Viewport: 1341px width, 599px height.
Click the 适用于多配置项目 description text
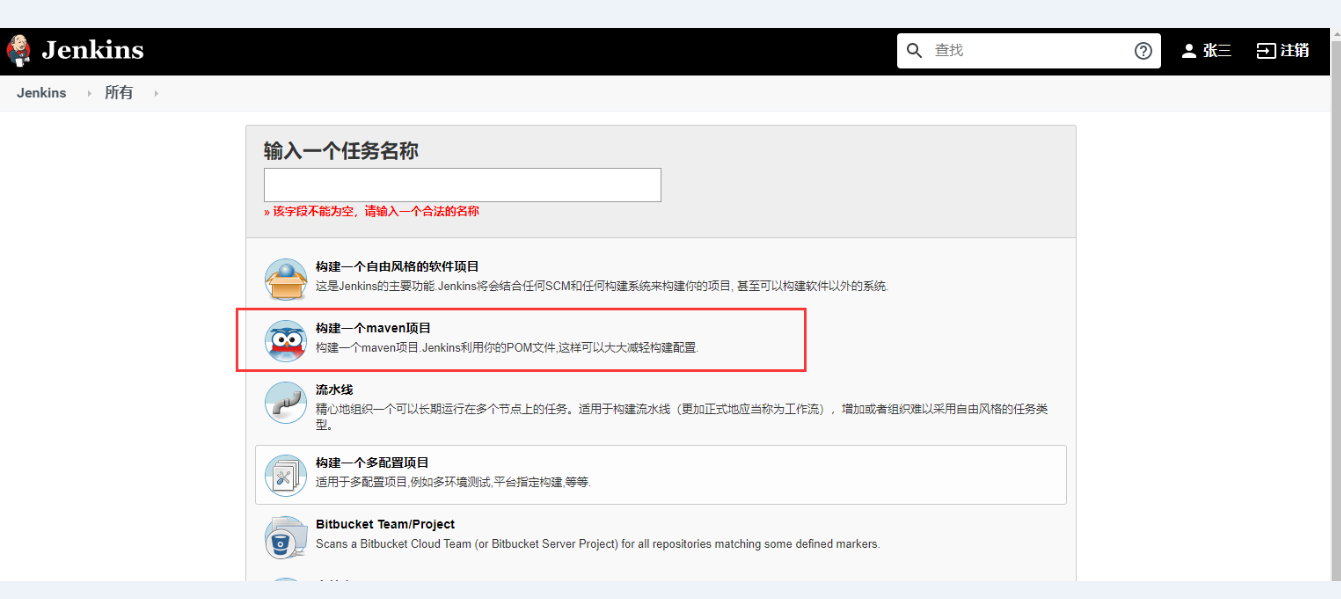click(x=454, y=482)
